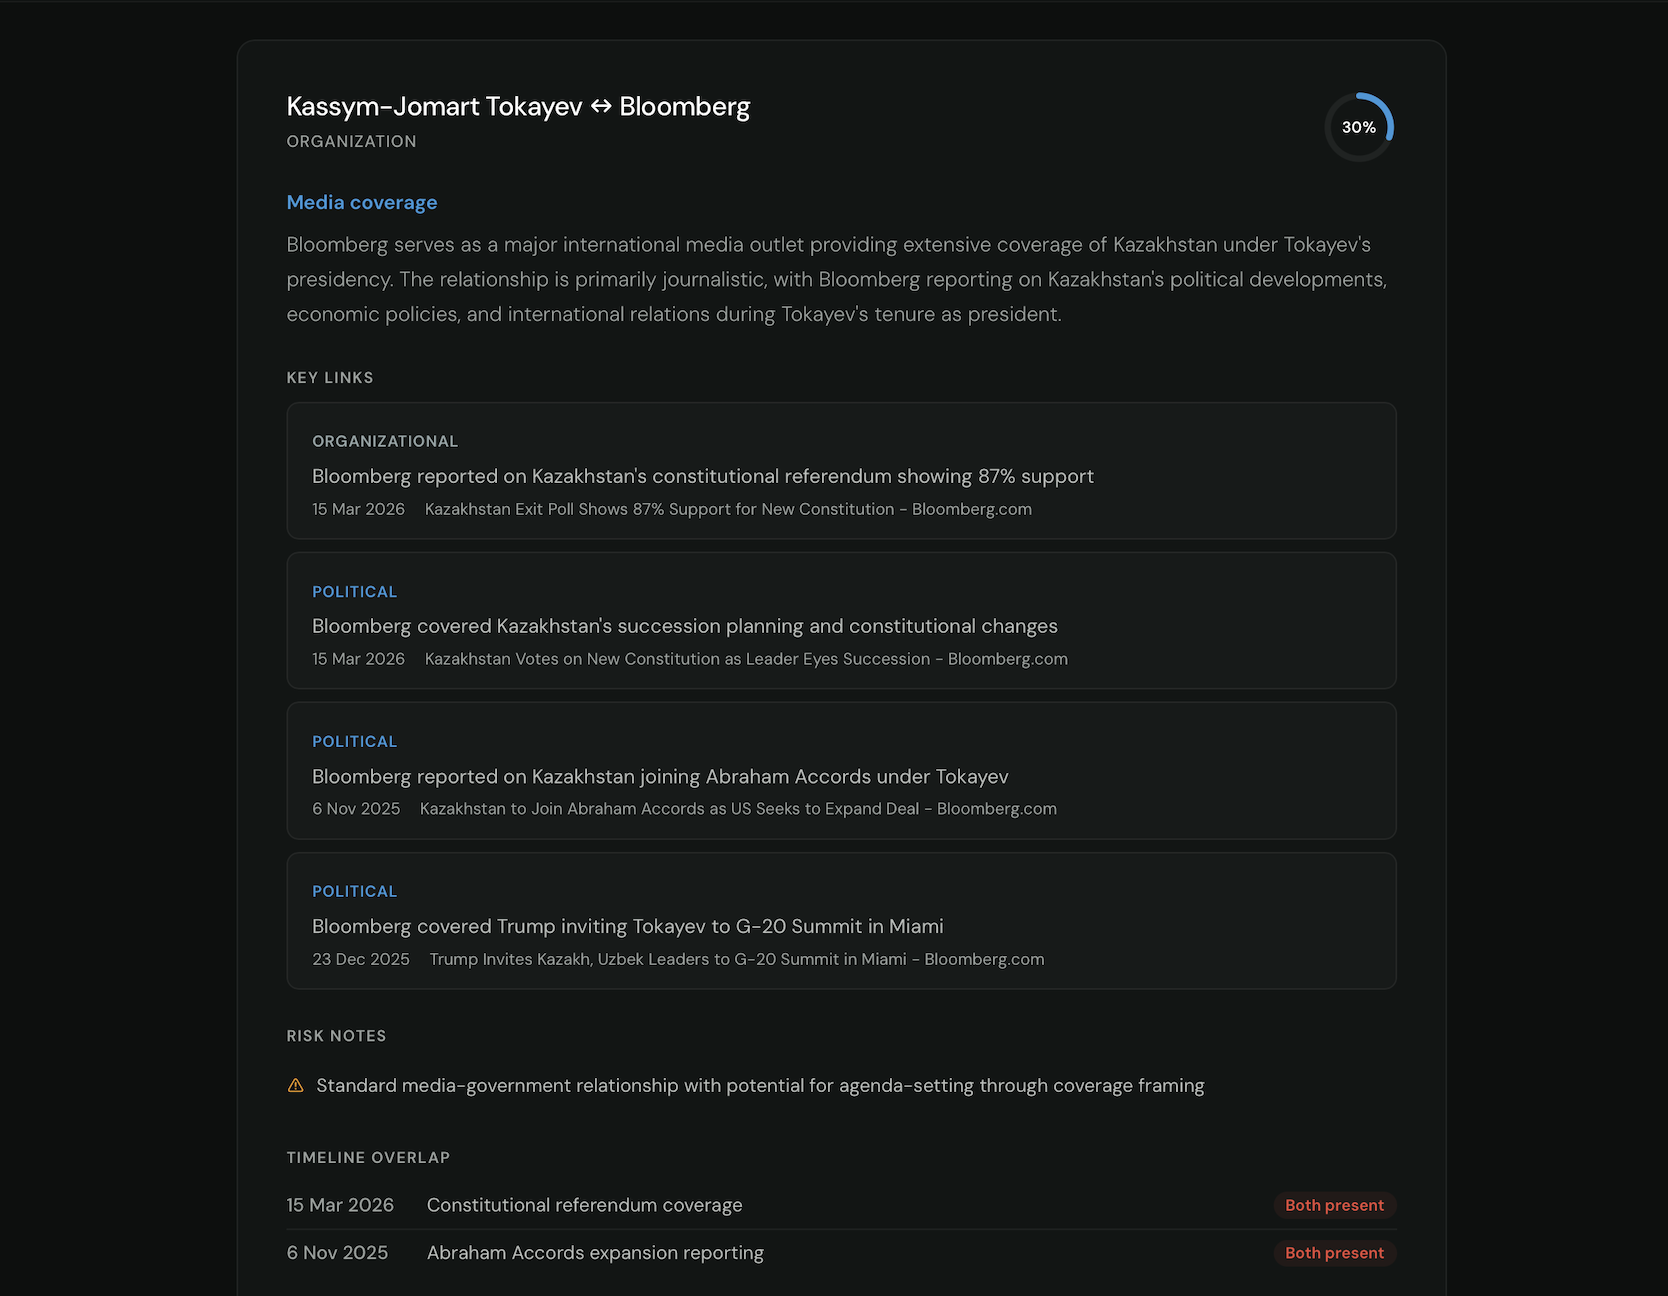The width and height of the screenshot is (1668, 1296).
Task: Click the 'ORGANIZATION' subtitle under the title
Action: (352, 142)
